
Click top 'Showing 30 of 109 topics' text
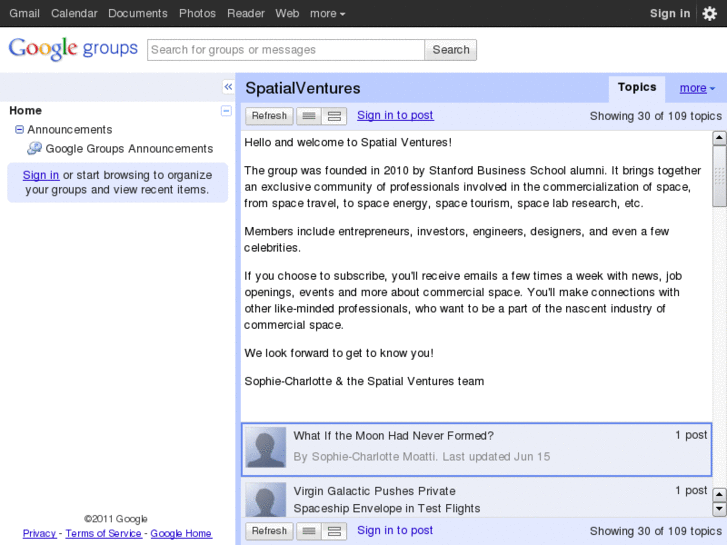[656, 116]
